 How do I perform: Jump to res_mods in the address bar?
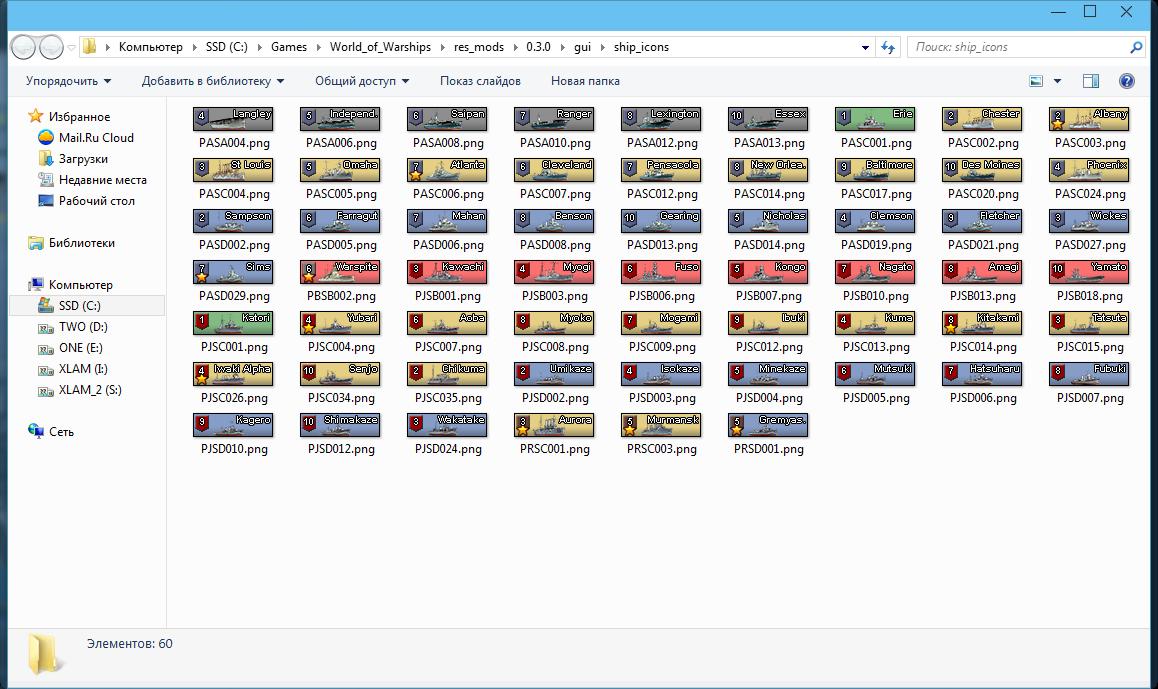click(x=479, y=47)
